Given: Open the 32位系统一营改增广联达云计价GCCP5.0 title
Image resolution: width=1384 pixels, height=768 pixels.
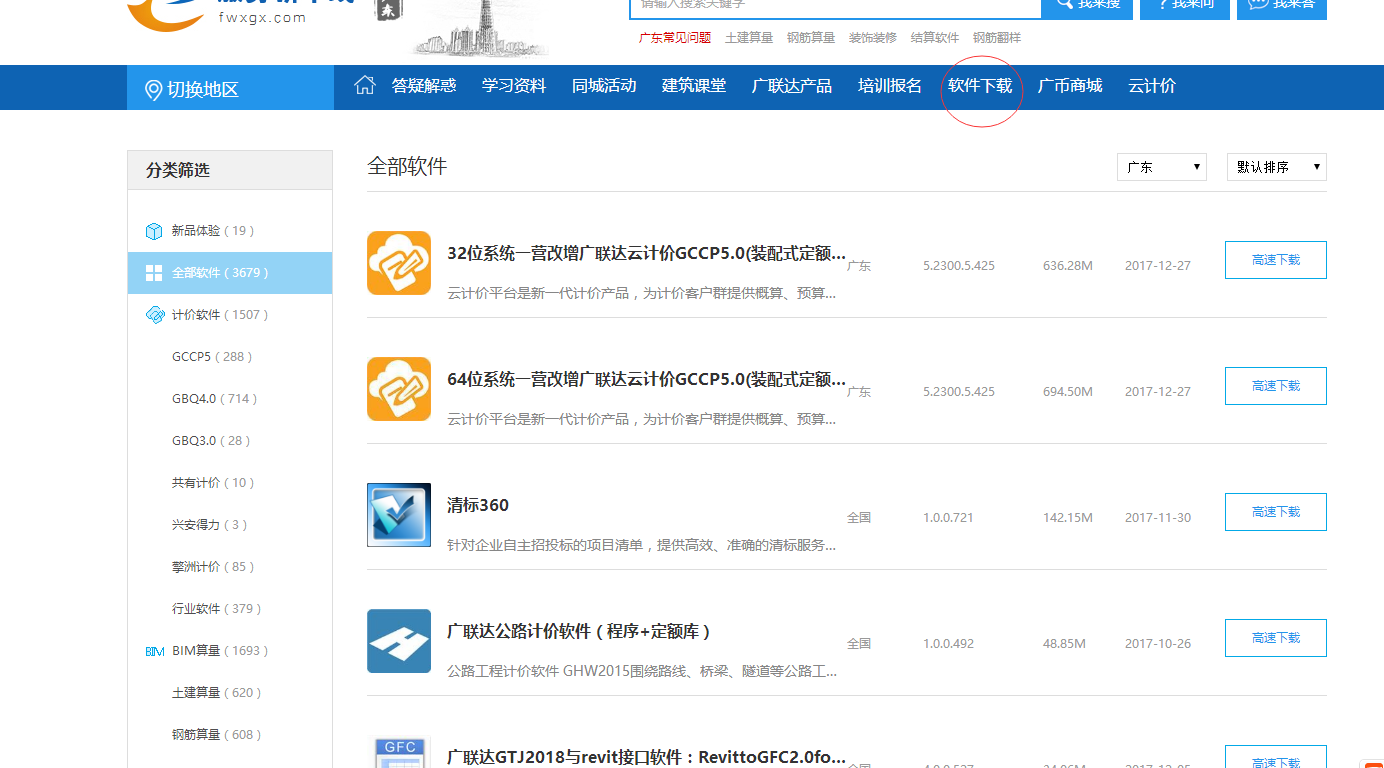Looking at the screenshot, I should coord(646,254).
